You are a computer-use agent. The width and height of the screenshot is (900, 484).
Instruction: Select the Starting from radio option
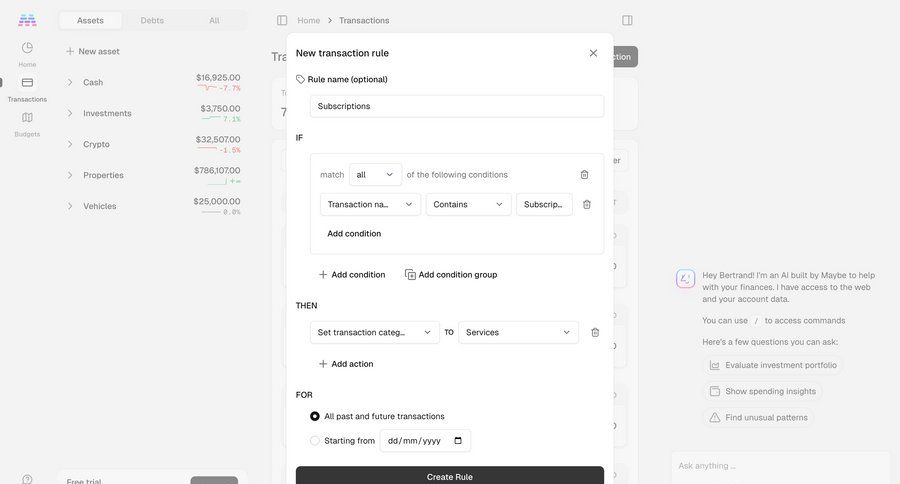point(315,441)
